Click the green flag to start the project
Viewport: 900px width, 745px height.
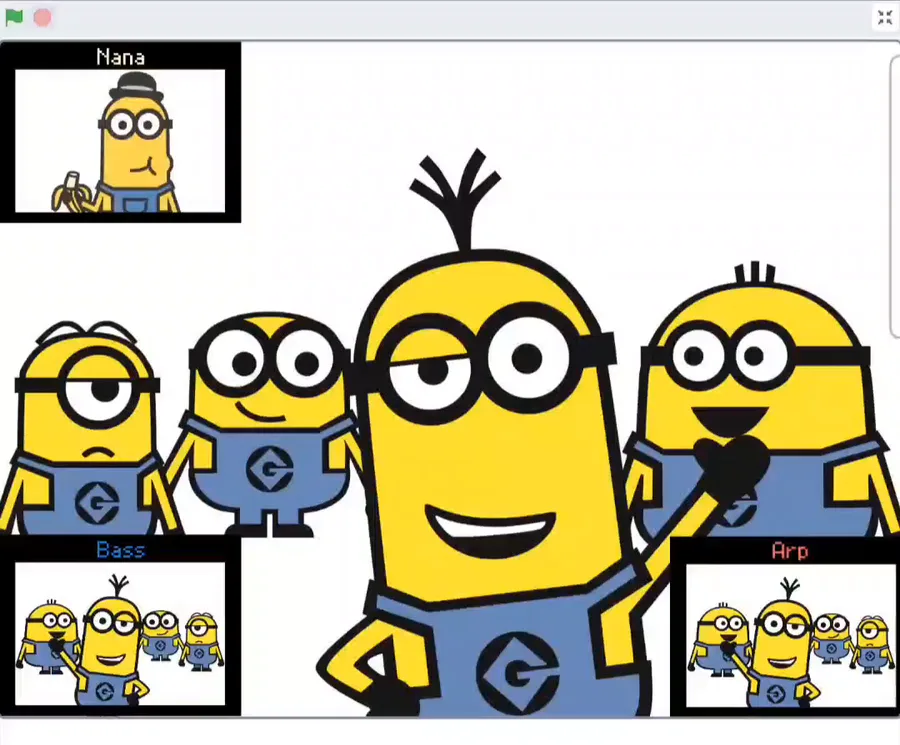14,18
